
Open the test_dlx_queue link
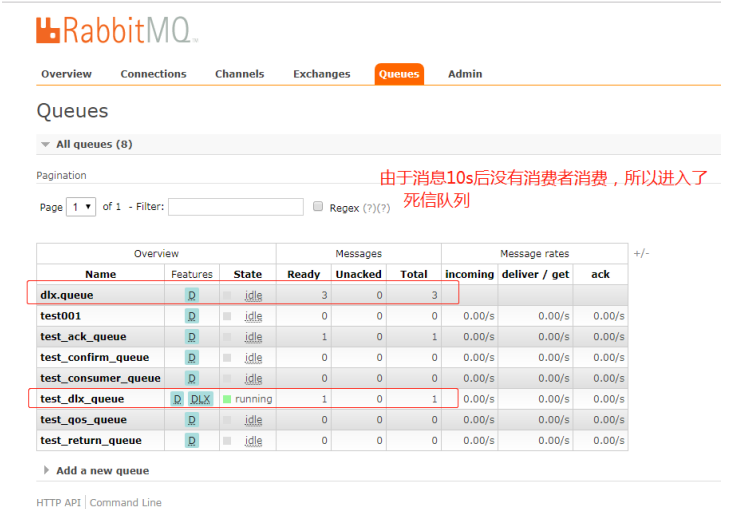(82, 399)
